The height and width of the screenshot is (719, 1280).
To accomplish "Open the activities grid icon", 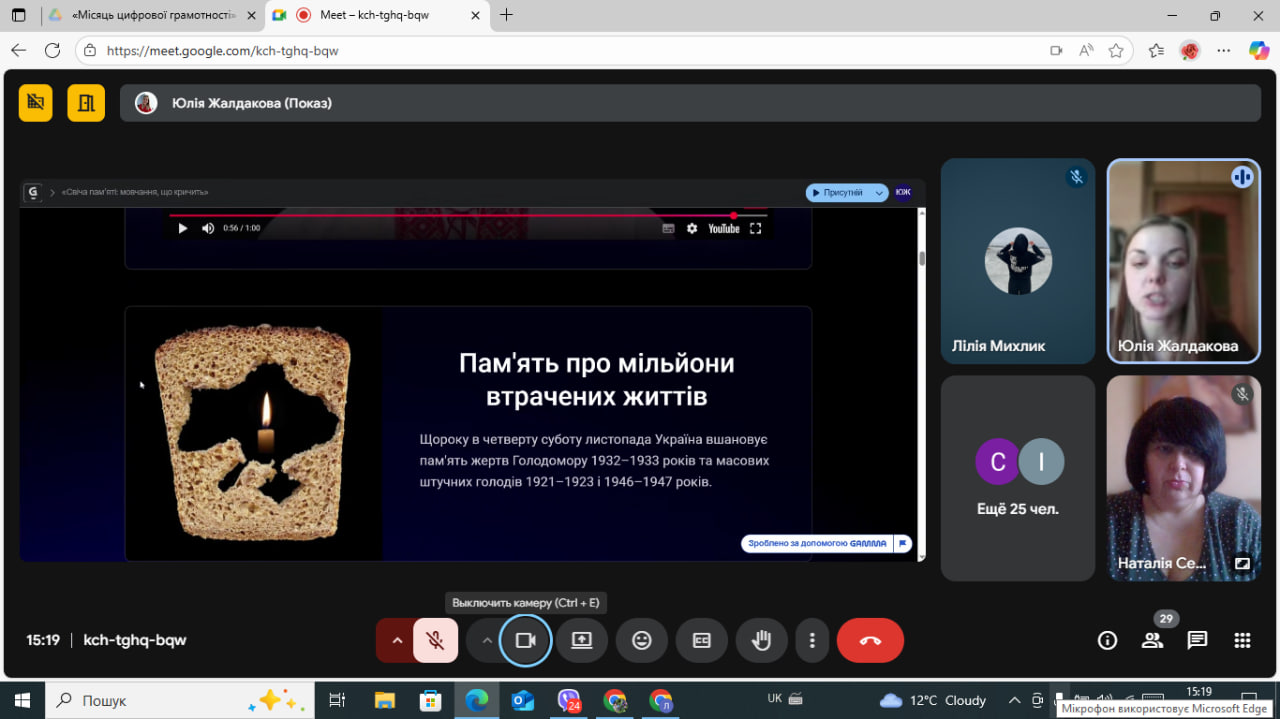I will pos(1242,641).
